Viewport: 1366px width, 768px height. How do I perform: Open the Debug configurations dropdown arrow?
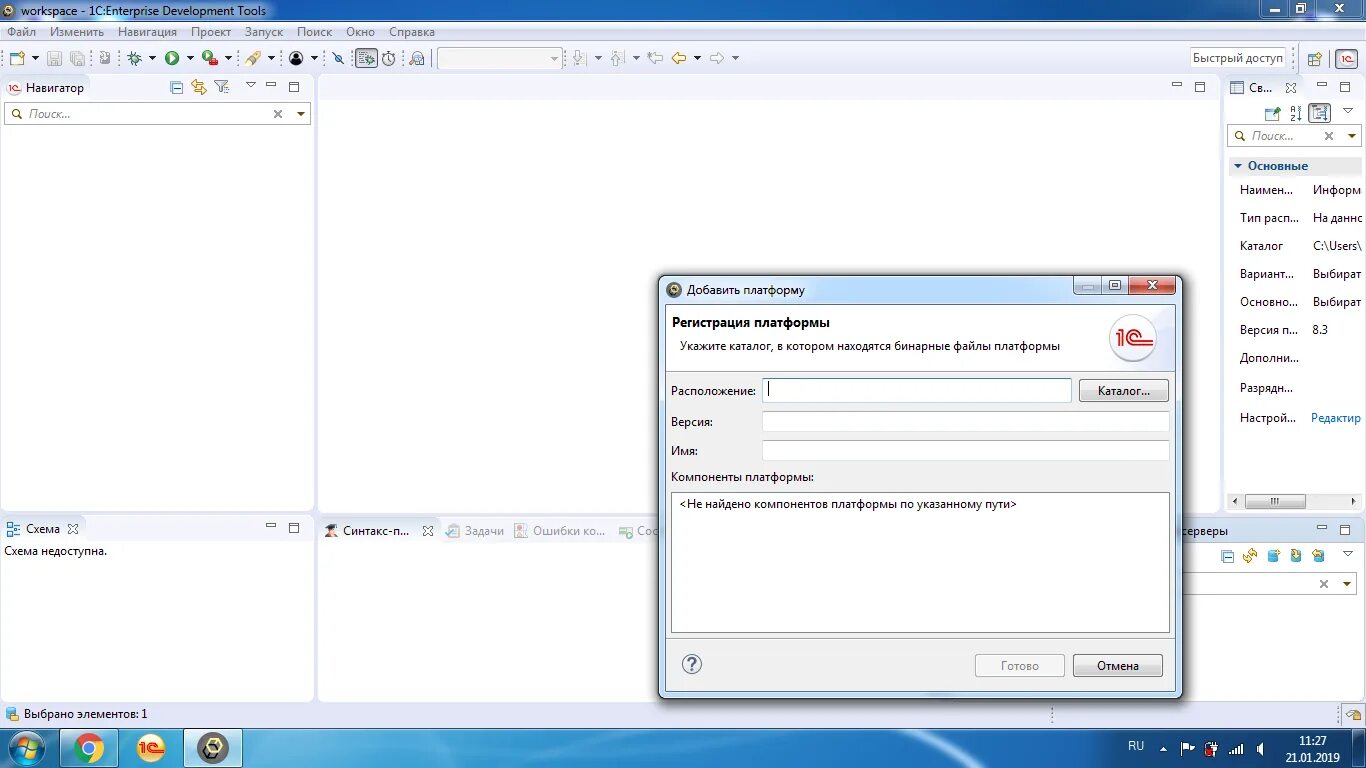click(152, 58)
